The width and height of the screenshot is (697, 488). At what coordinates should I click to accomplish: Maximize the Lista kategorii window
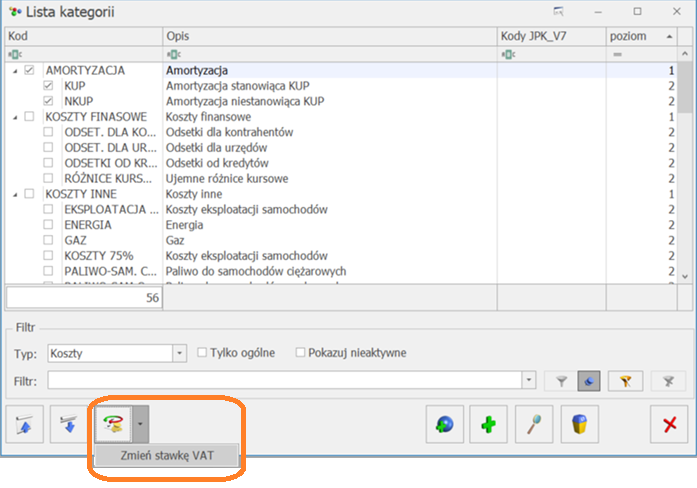tap(637, 12)
